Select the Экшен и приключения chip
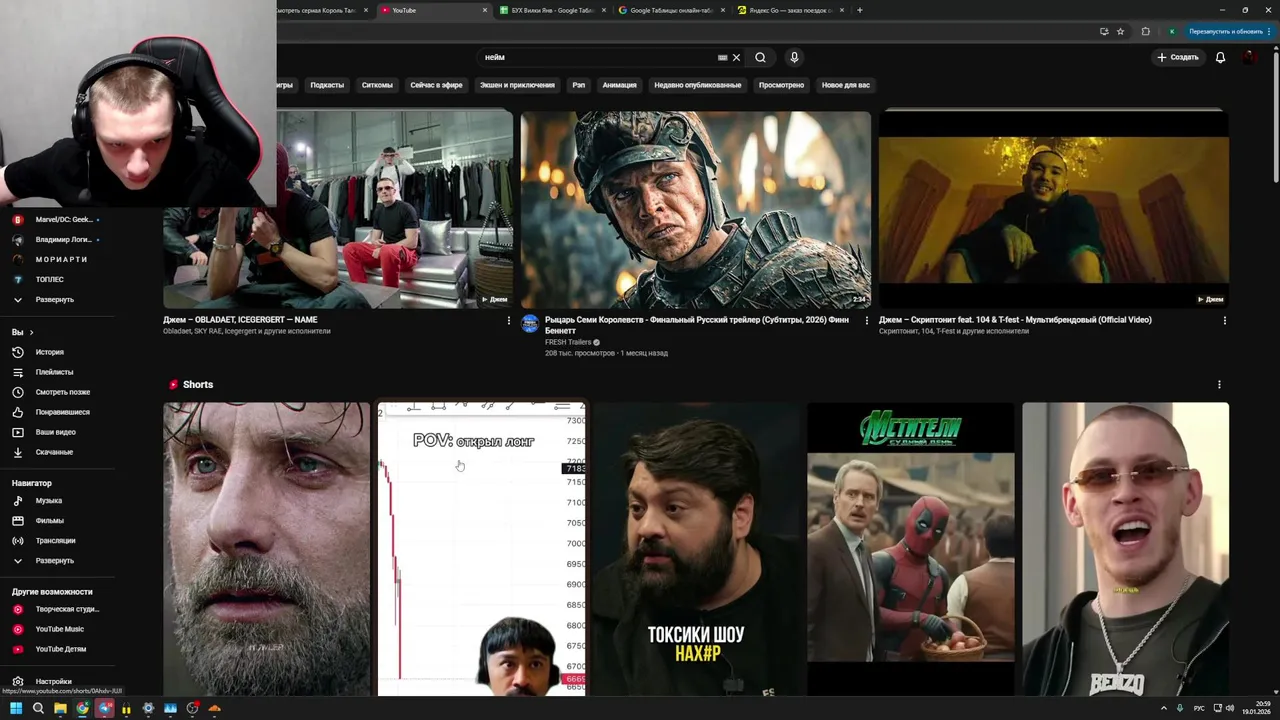 pyautogui.click(x=517, y=85)
